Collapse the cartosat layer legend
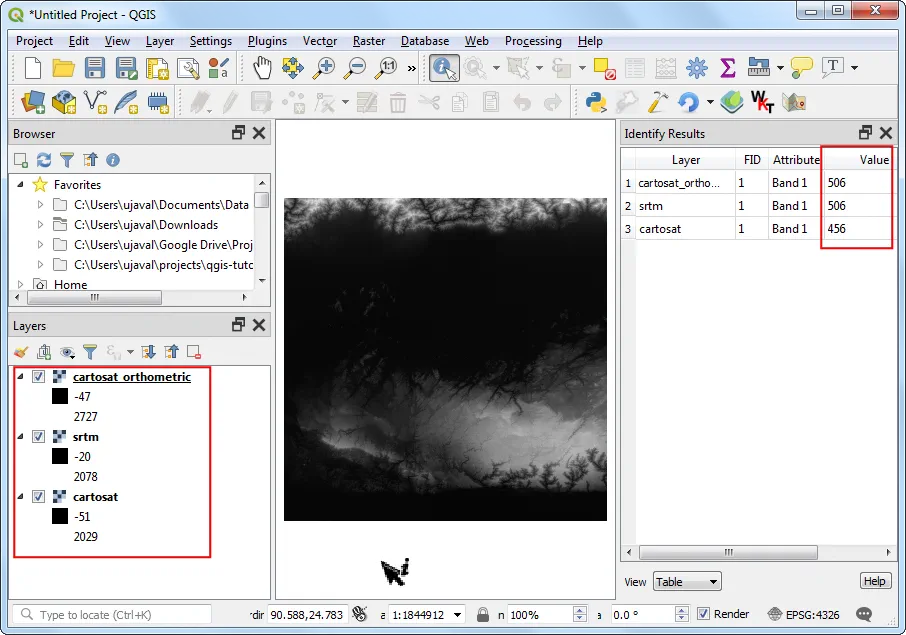 [20, 496]
